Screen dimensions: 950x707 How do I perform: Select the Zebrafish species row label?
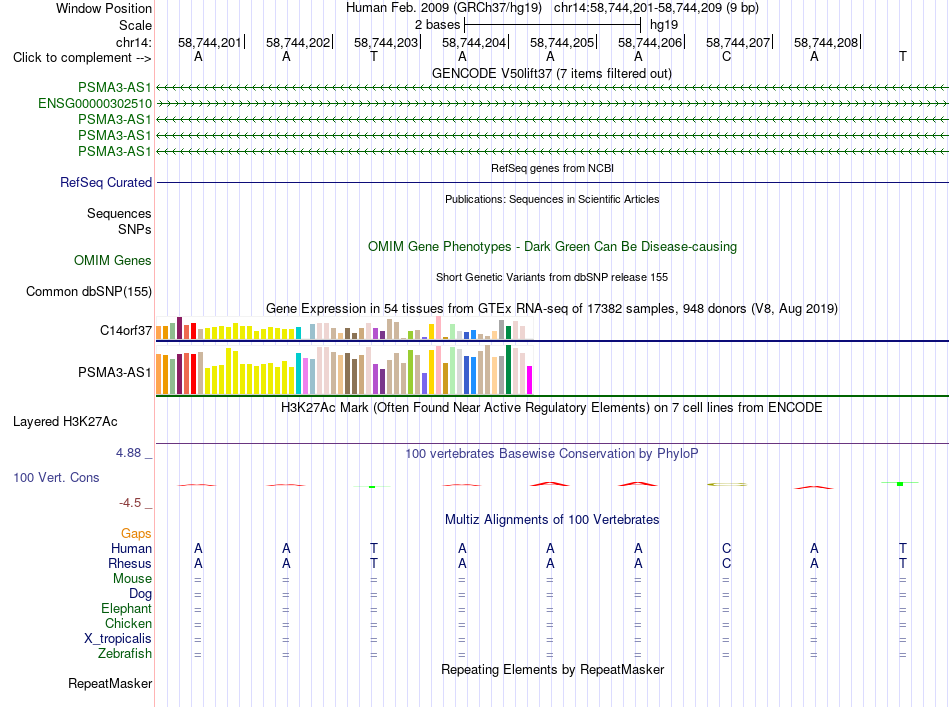(x=125, y=654)
